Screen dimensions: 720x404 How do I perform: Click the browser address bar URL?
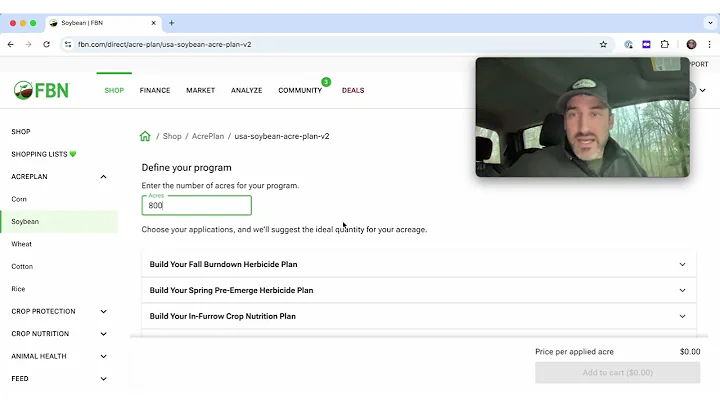164,45
